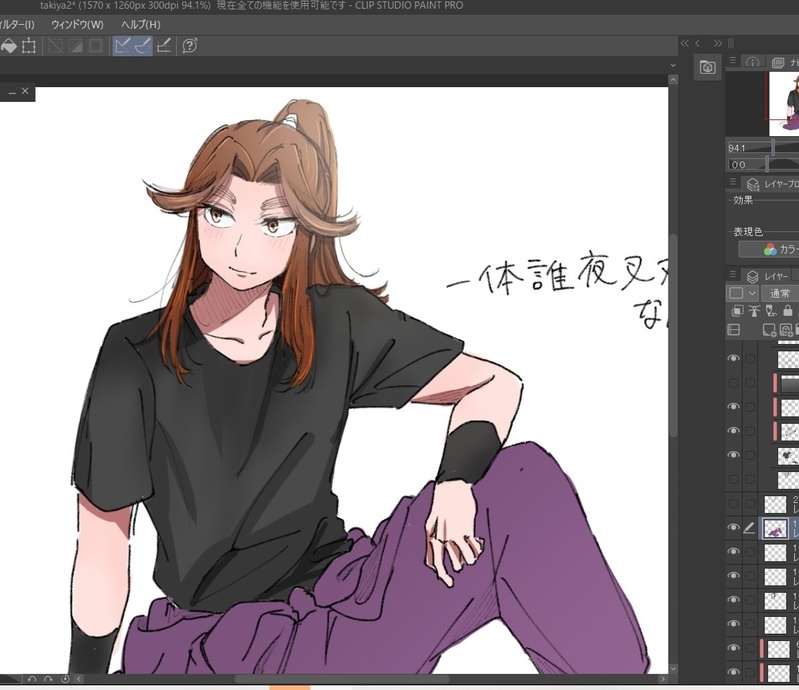Click the canvas horizontal scroll left arrow

pos(79,679)
